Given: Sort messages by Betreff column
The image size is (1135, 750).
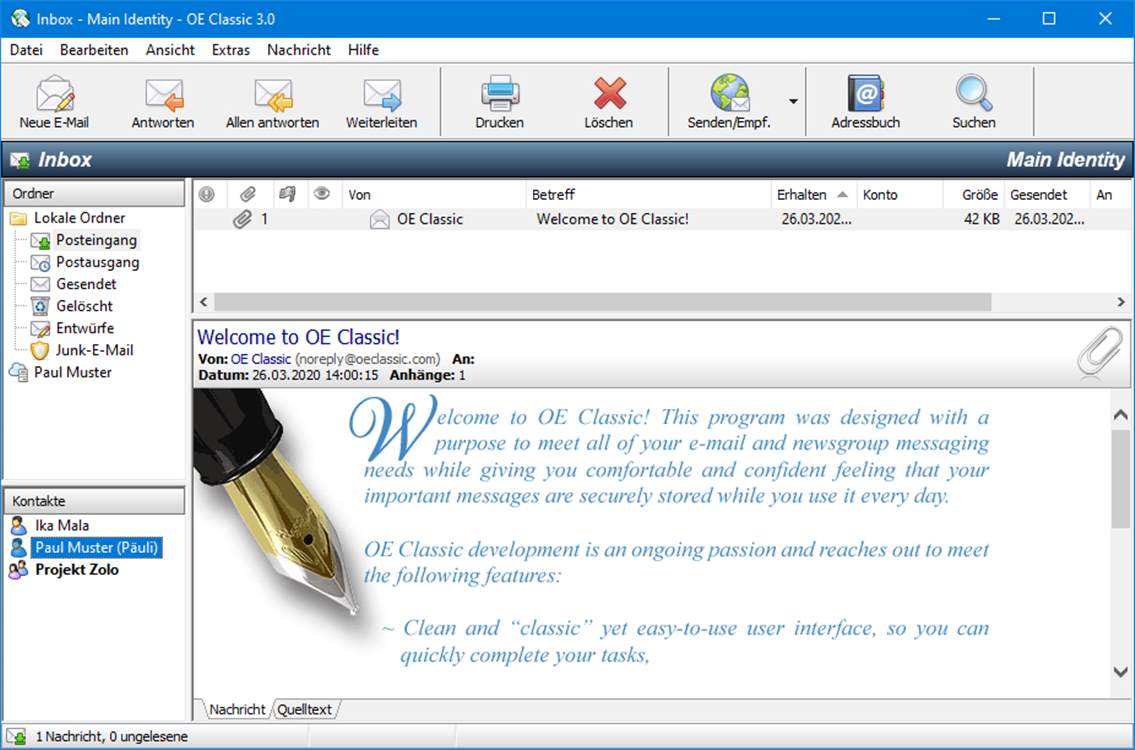Looking at the screenshot, I should point(649,194).
